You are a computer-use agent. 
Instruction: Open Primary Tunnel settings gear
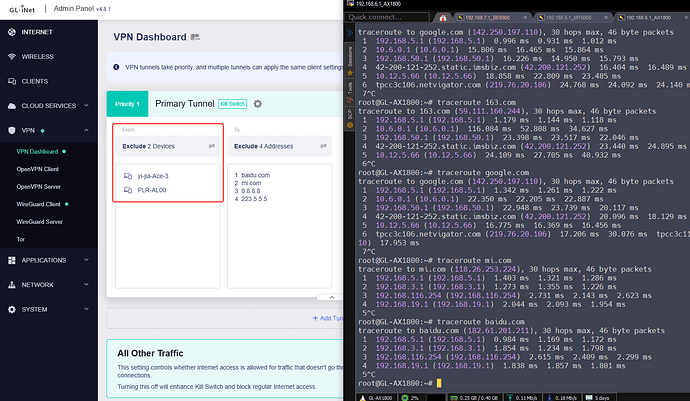[x=258, y=104]
